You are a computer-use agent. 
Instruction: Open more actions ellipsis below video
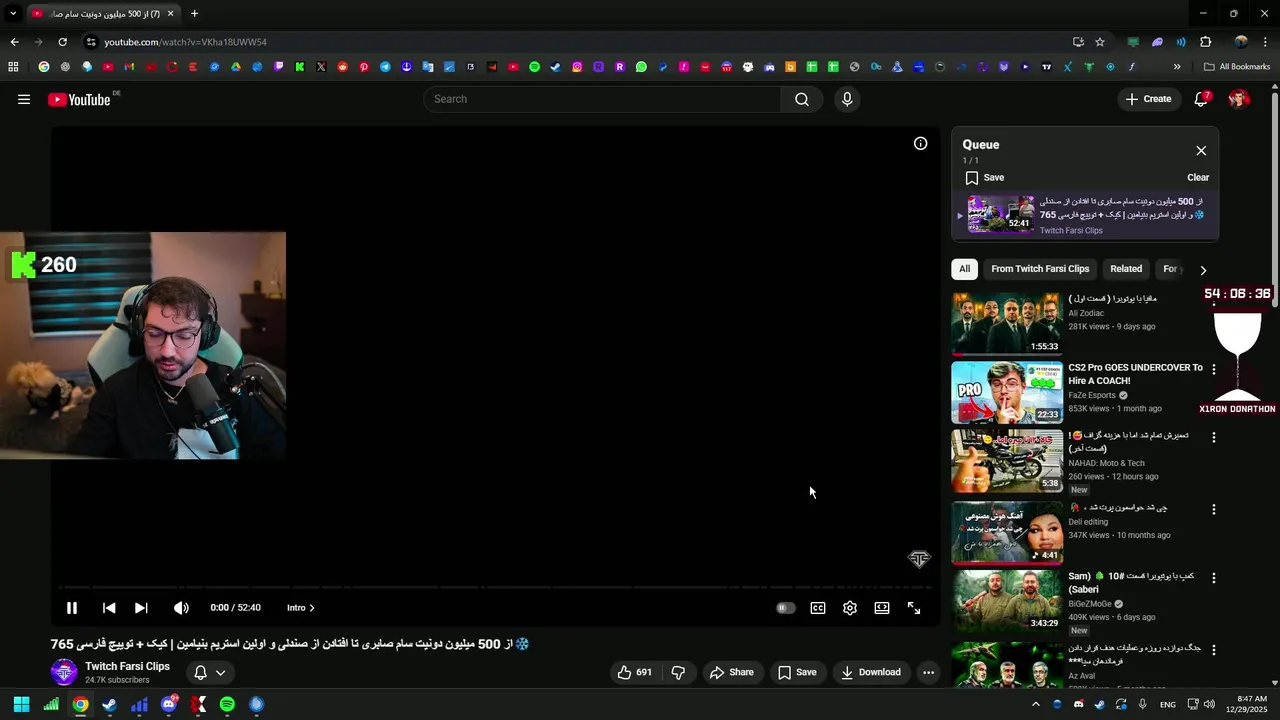928,672
